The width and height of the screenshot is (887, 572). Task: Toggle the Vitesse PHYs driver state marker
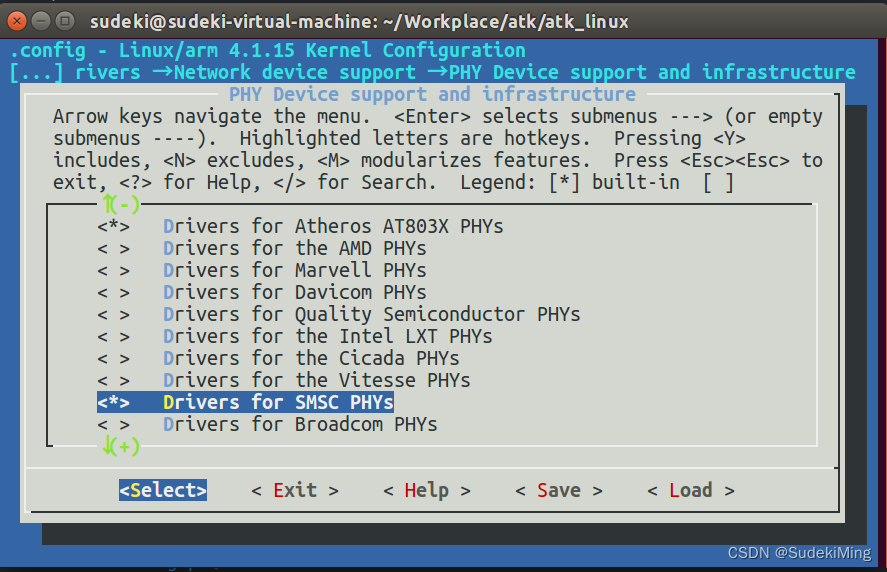click(x=114, y=381)
